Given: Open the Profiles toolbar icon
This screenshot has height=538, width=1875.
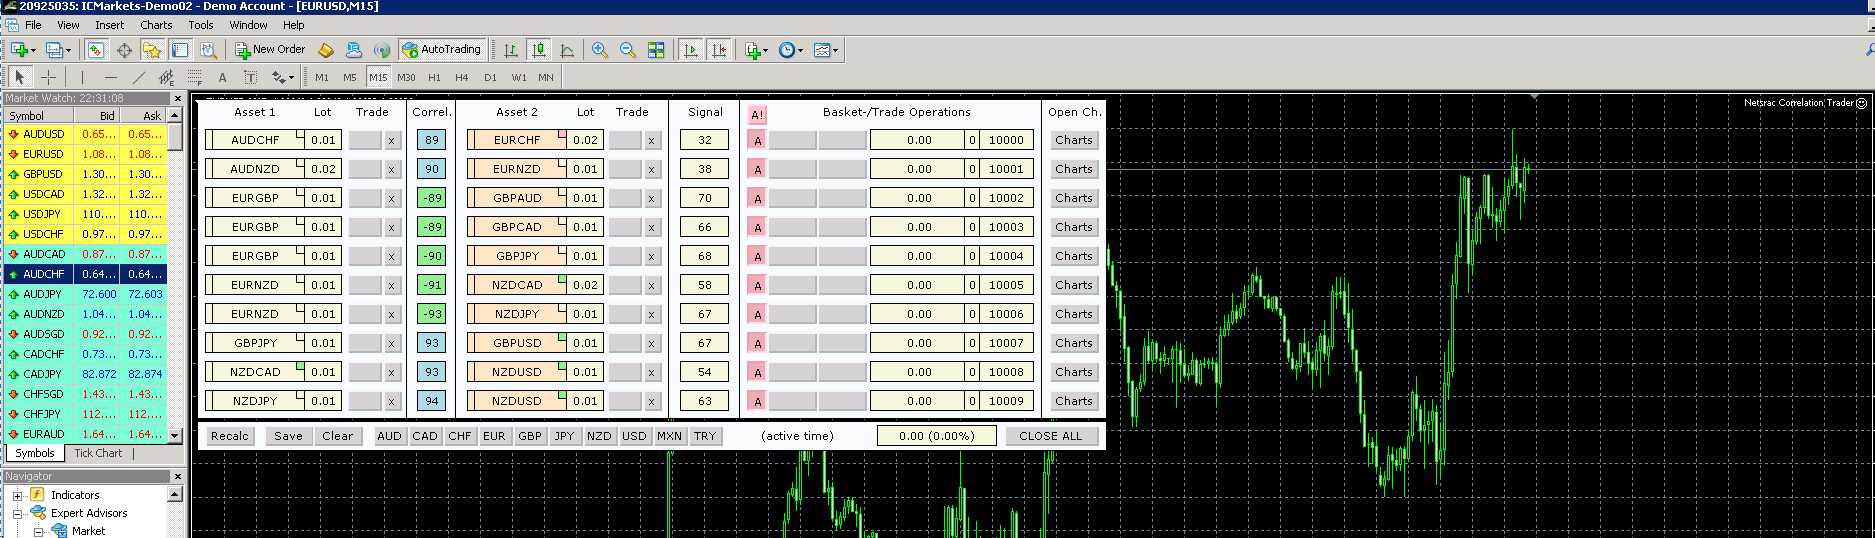Looking at the screenshot, I should [54, 49].
